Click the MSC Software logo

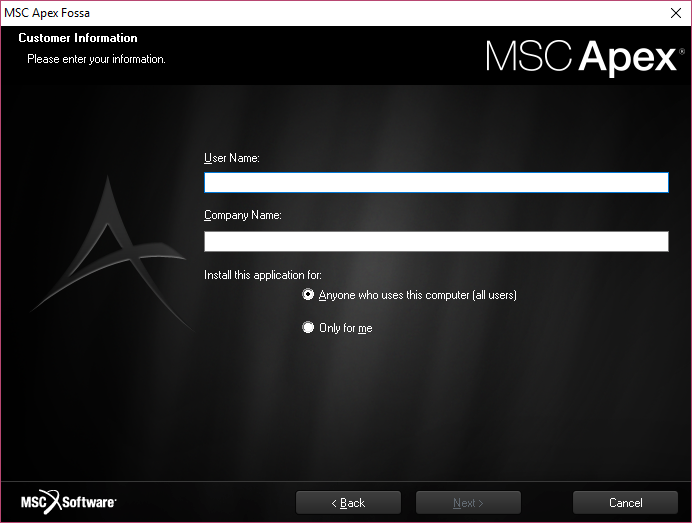68,502
